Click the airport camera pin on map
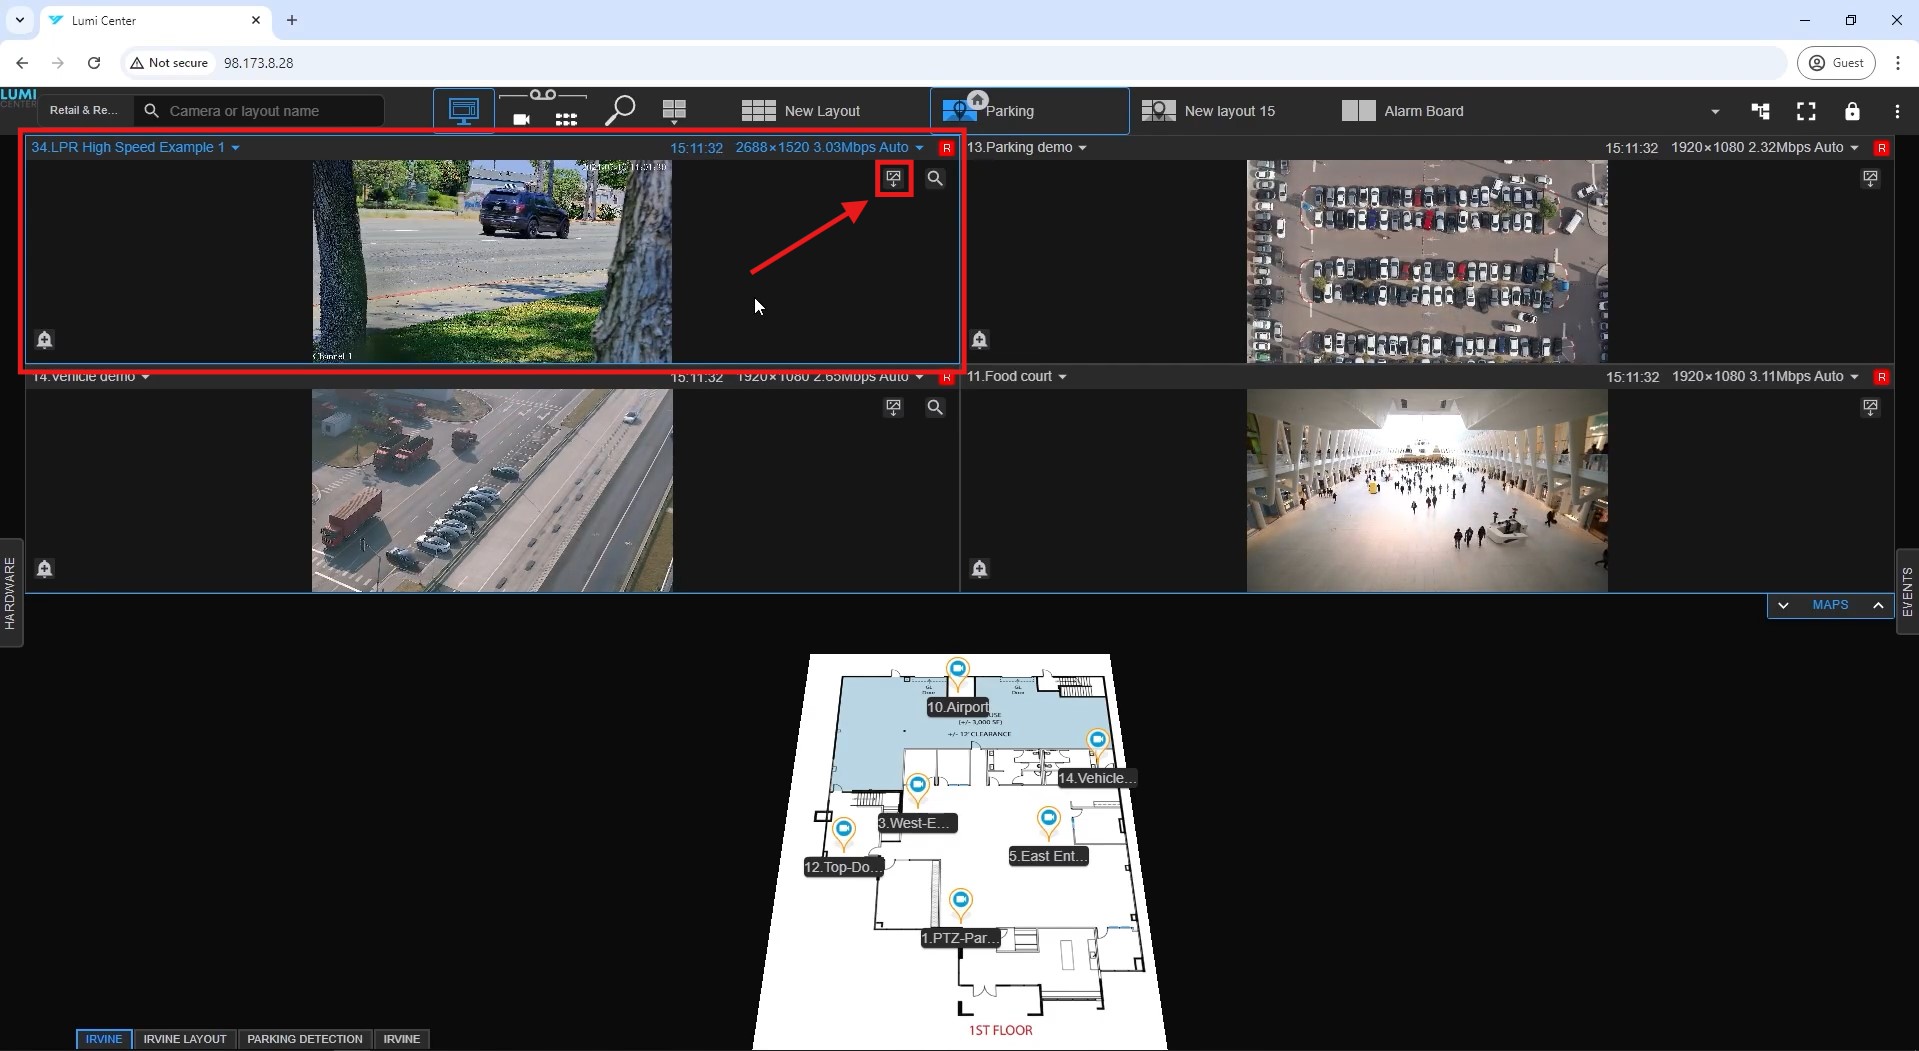This screenshot has width=1919, height=1051. point(957,670)
